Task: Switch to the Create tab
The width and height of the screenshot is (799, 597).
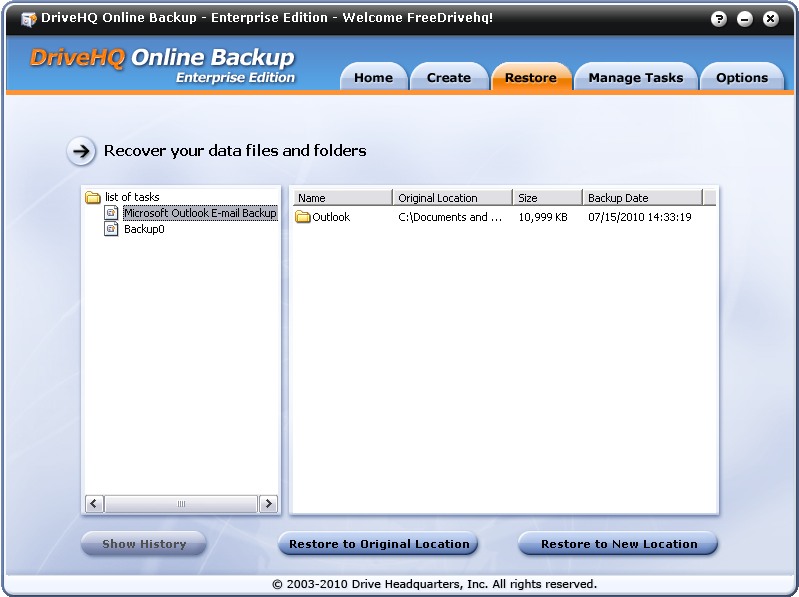Action: pyautogui.click(x=448, y=78)
